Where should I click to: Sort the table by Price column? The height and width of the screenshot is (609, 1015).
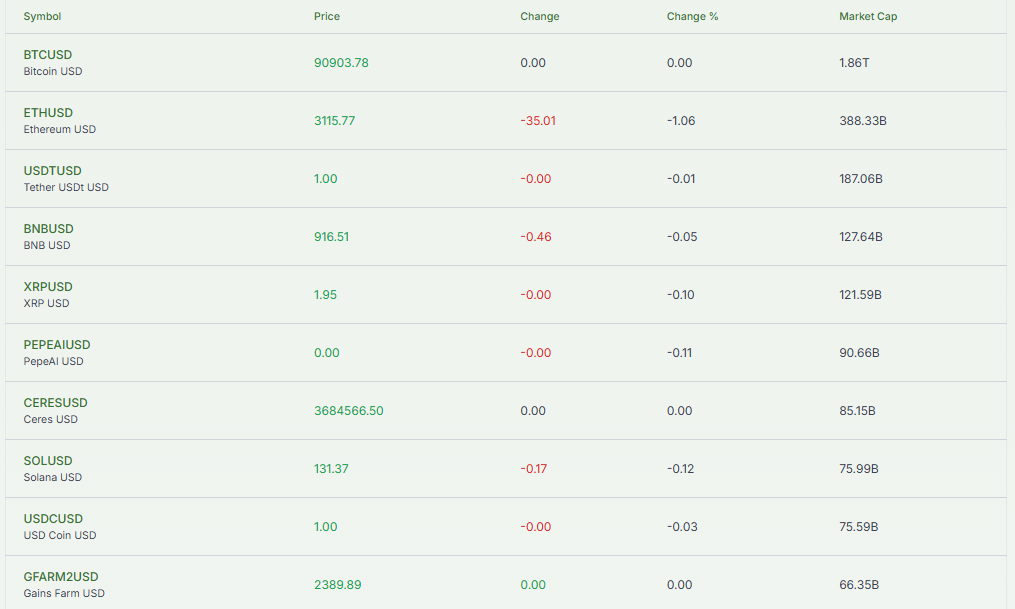coord(326,16)
